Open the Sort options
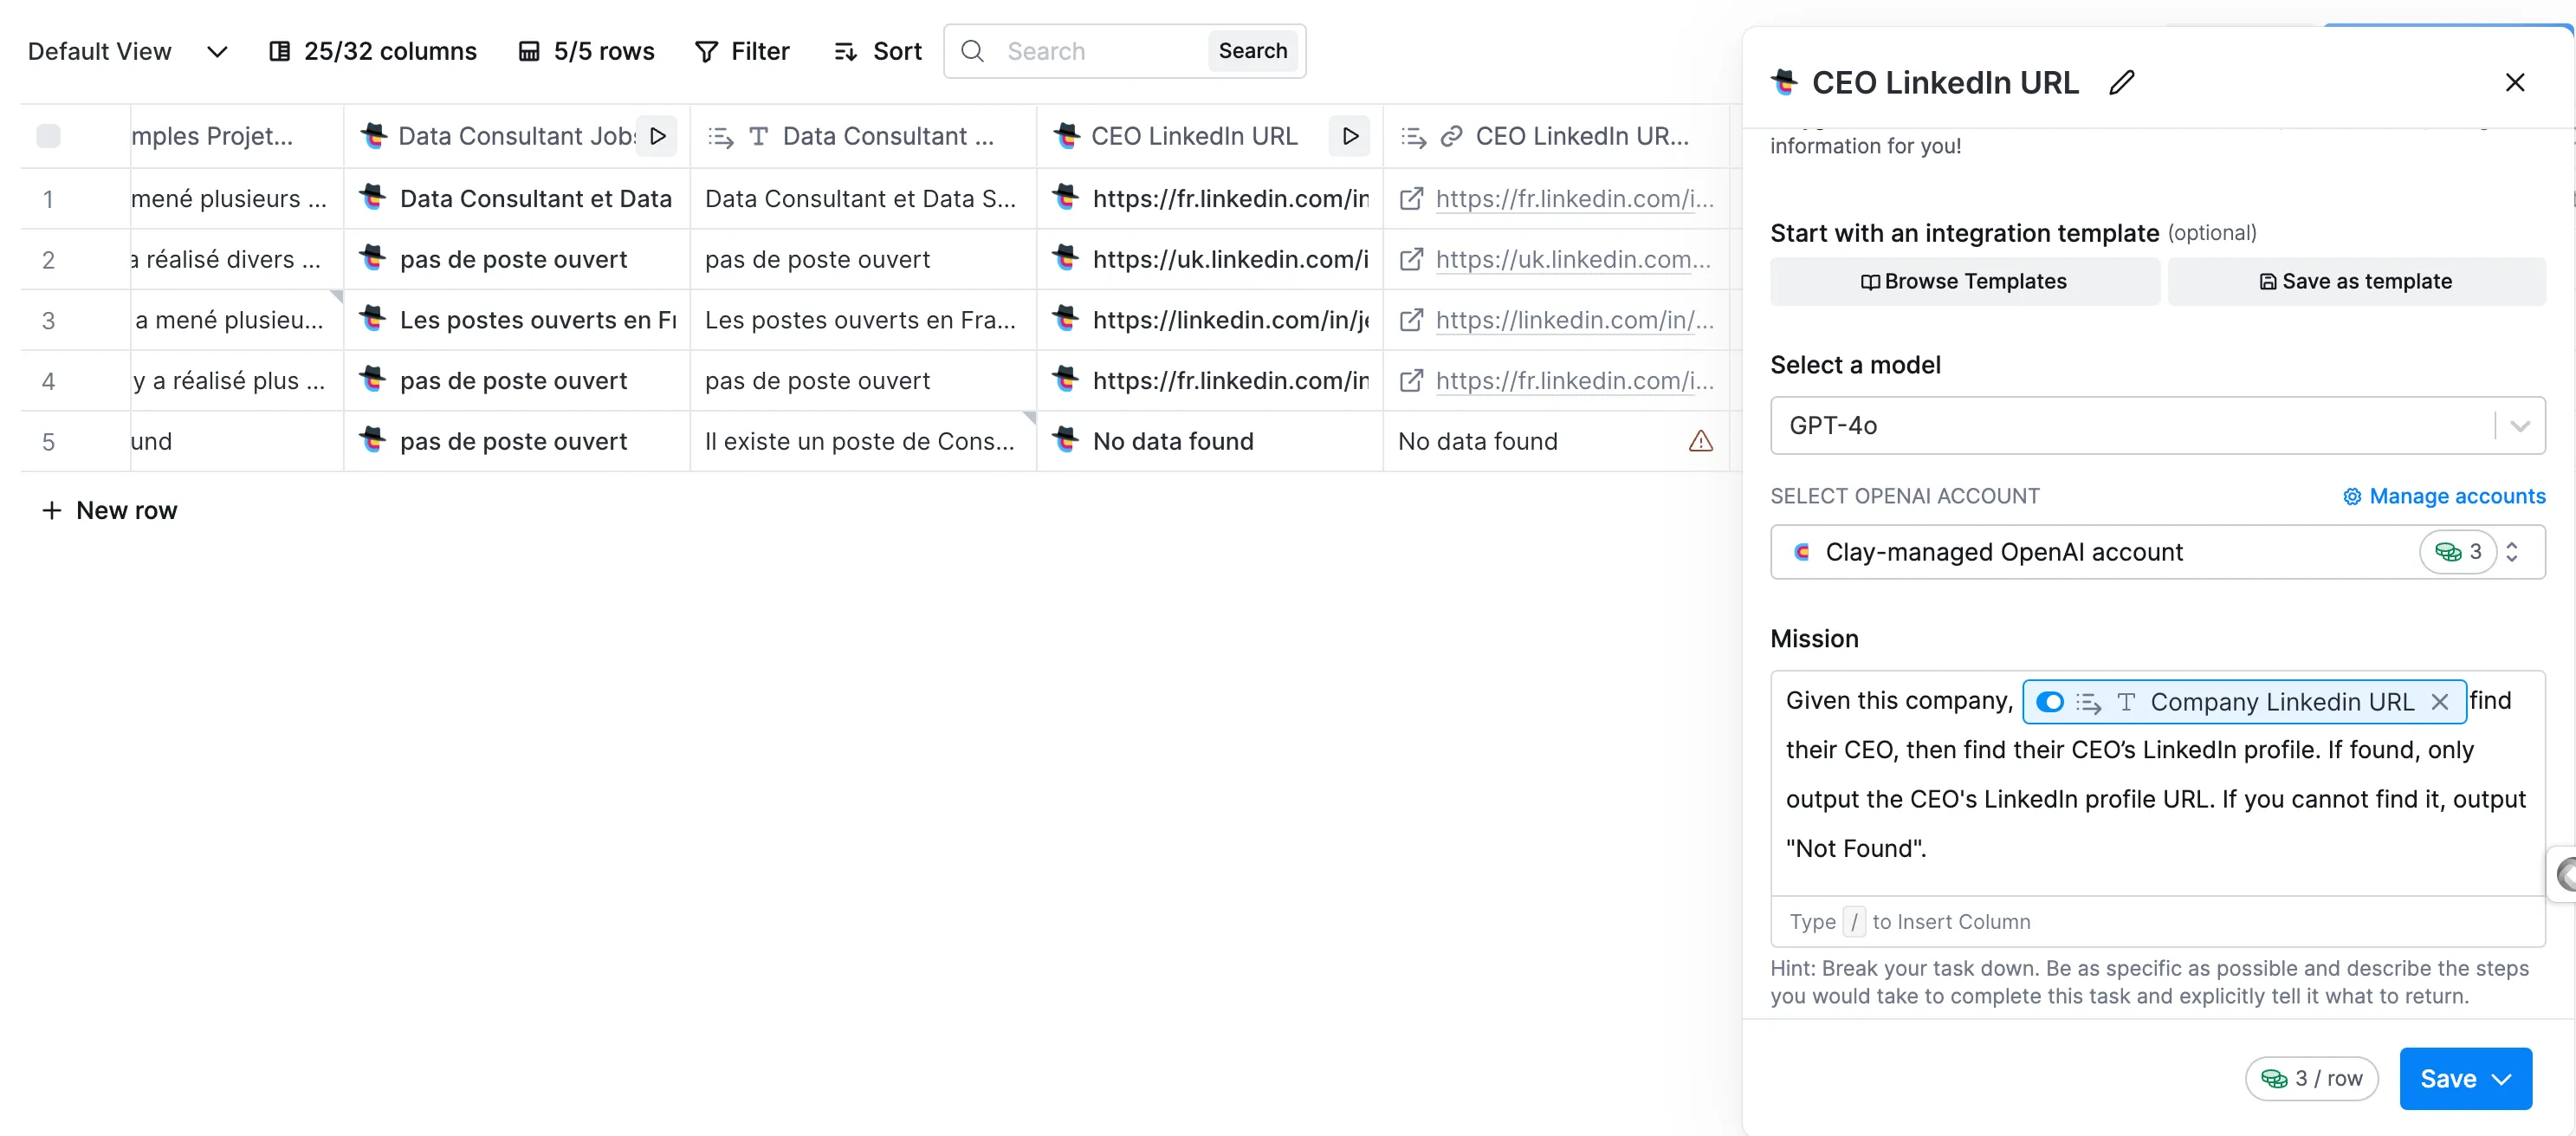Screen dimensions: 2576x1136 tap(877, 51)
